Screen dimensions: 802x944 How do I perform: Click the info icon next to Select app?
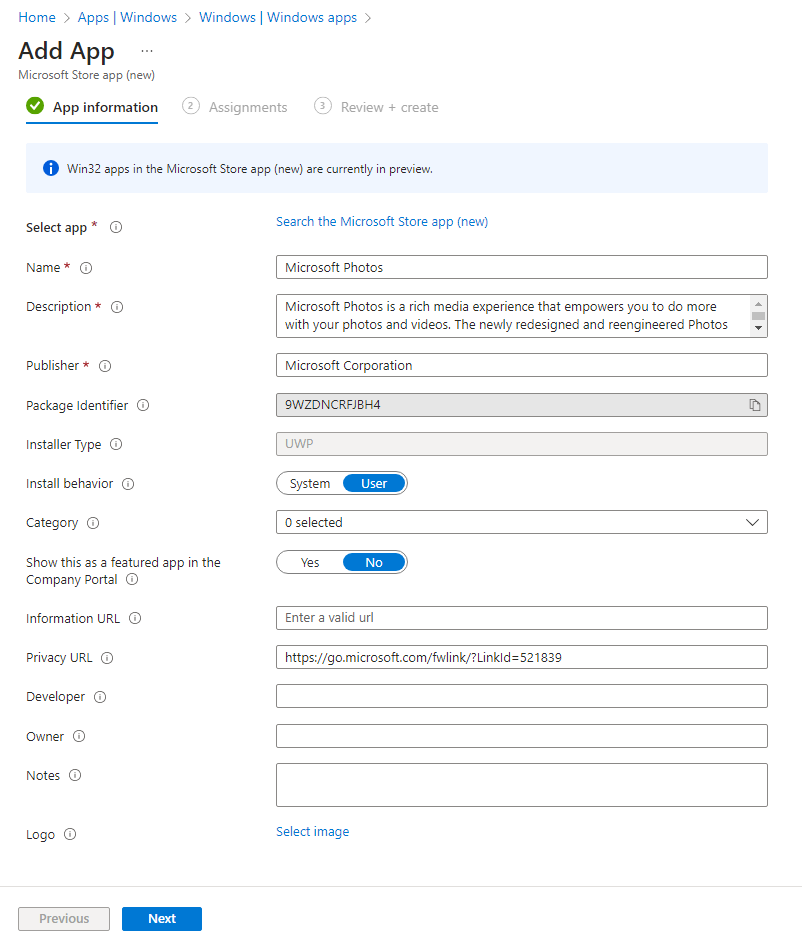[116, 228]
